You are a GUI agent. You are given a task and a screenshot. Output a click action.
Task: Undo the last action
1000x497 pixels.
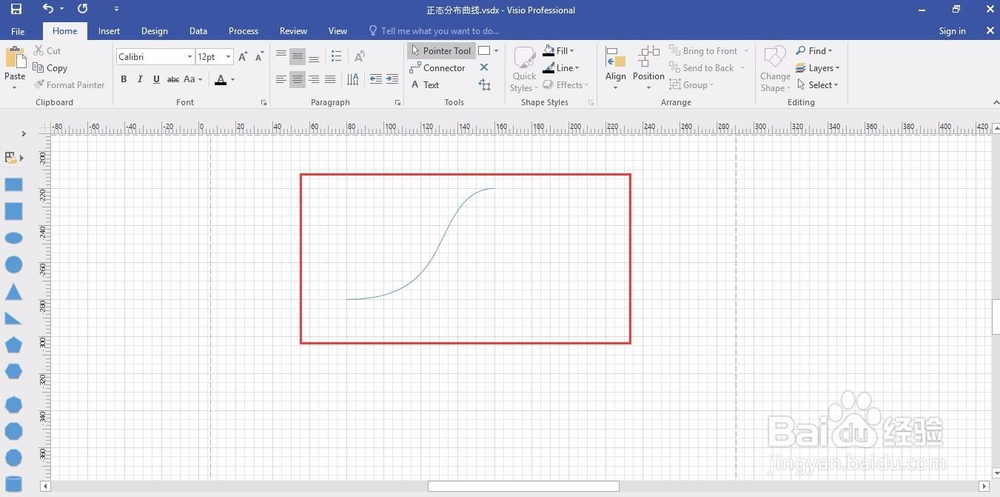[48, 9]
